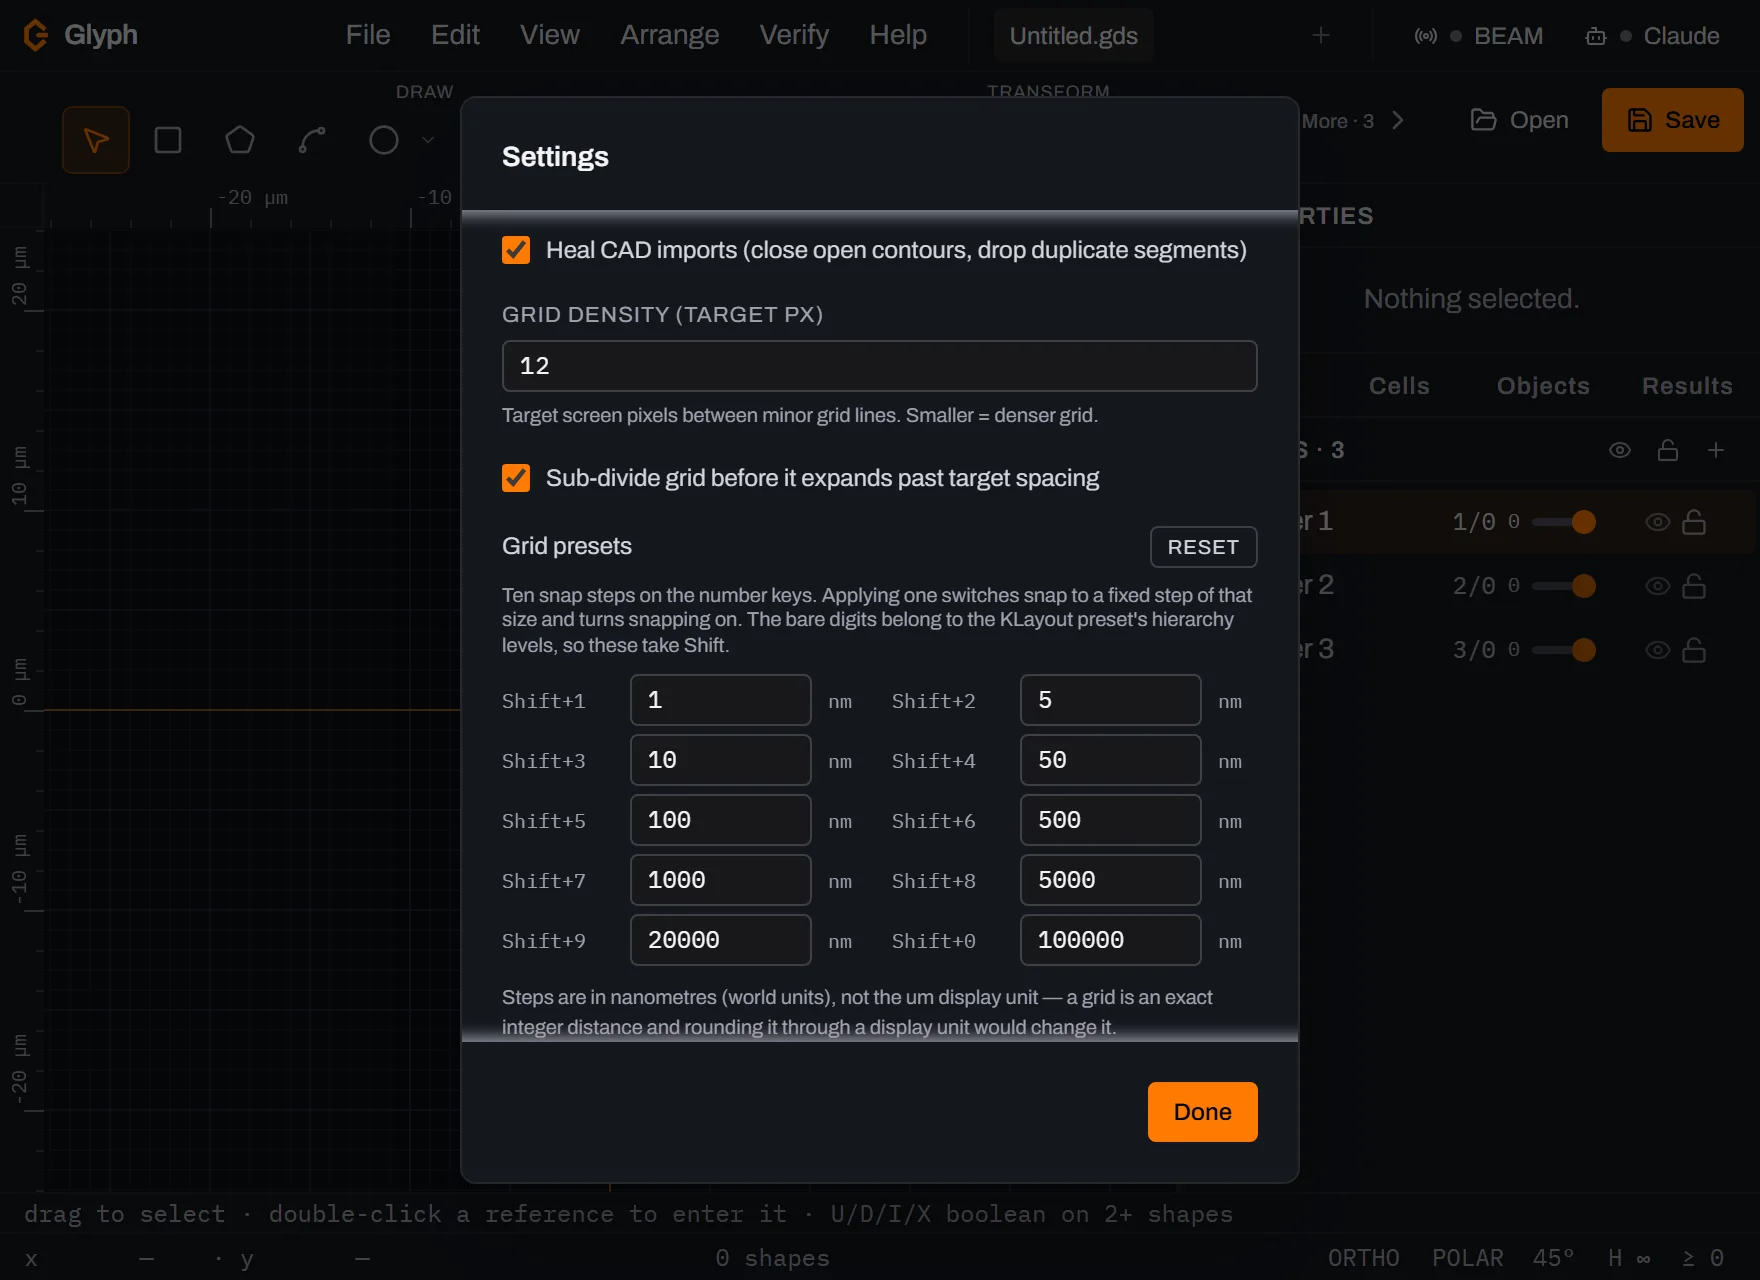Open the View menu
This screenshot has height=1280, width=1760.
[550, 35]
